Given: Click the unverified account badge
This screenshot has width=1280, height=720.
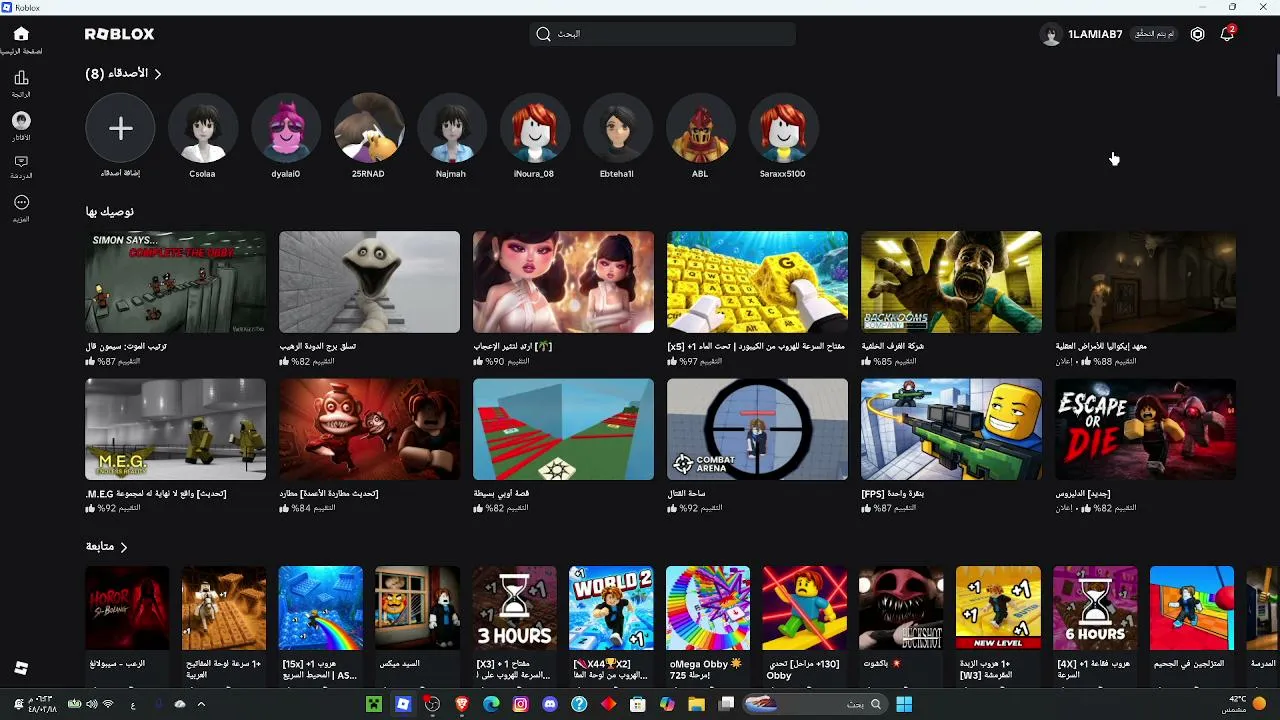Looking at the screenshot, I should pyautogui.click(x=1153, y=34).
